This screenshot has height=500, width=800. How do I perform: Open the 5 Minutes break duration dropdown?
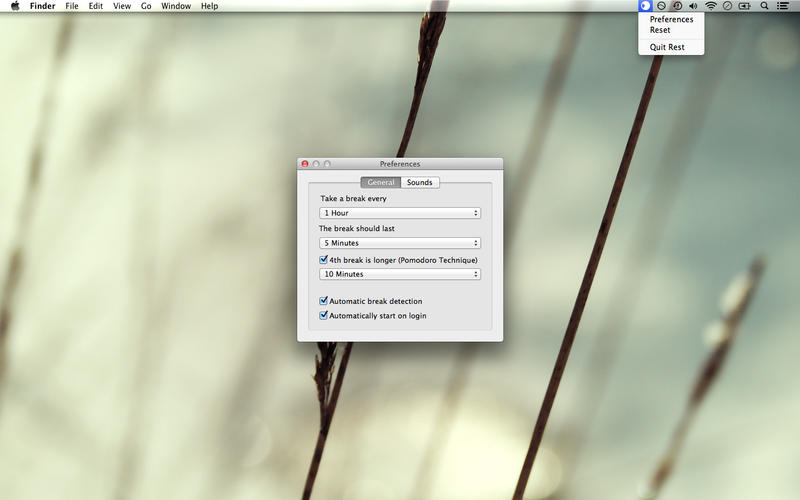400,243
